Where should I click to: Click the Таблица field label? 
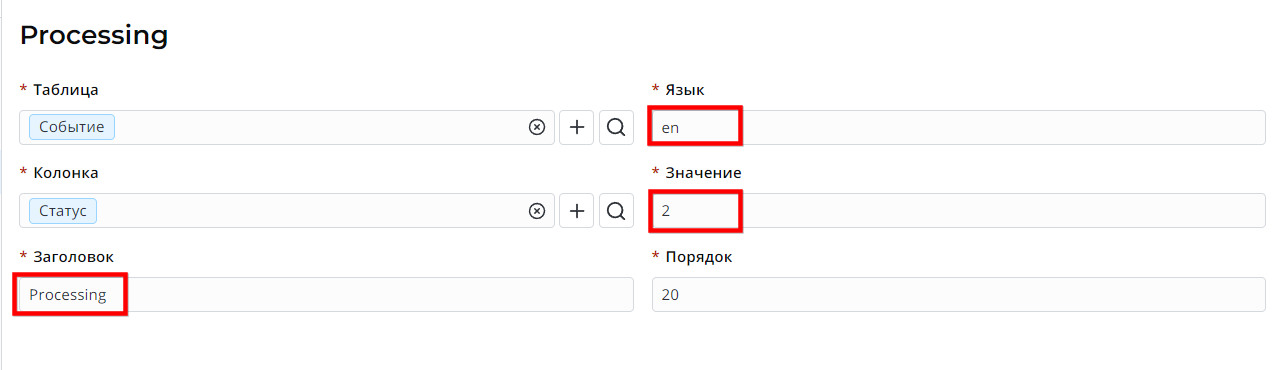coord(66,90)
